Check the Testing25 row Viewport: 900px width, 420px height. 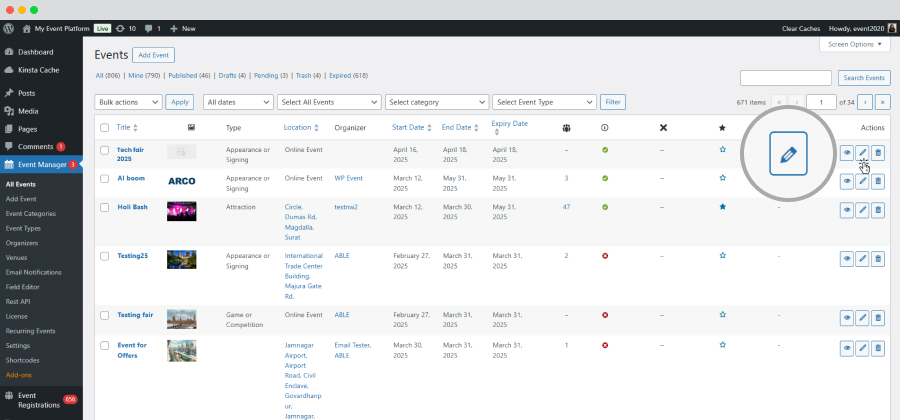(104, 256)
